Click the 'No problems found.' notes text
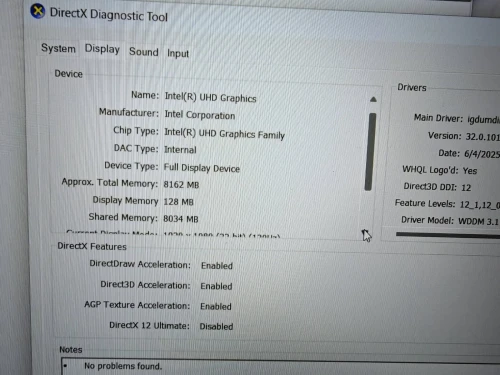This screenshot has height=375, width=500. pos(123,366)
